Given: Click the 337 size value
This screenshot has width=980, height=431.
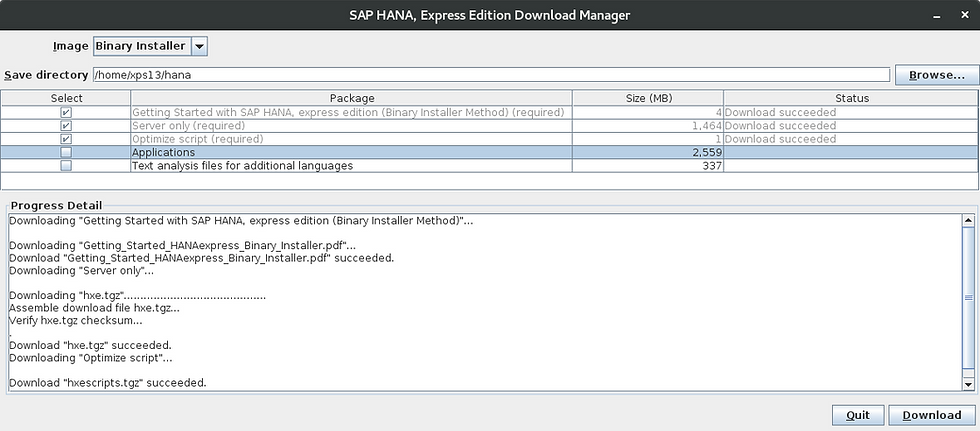Looking at the screenshot, I should [713, 166].
